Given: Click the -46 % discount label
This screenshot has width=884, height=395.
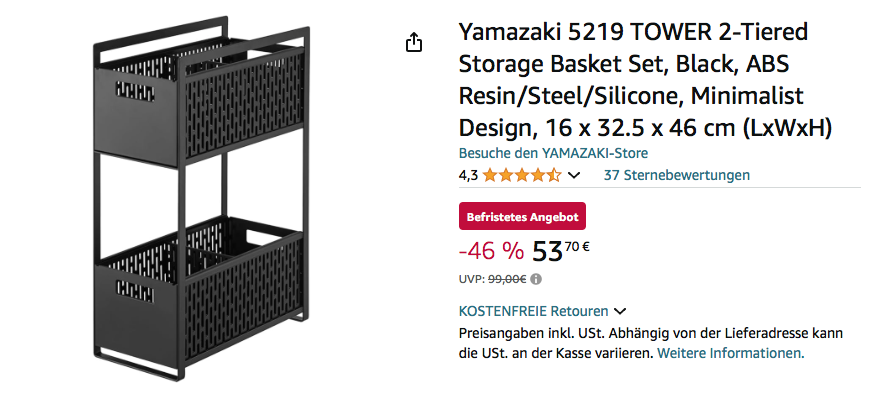Looking at the screenshot, I should 491,251.
